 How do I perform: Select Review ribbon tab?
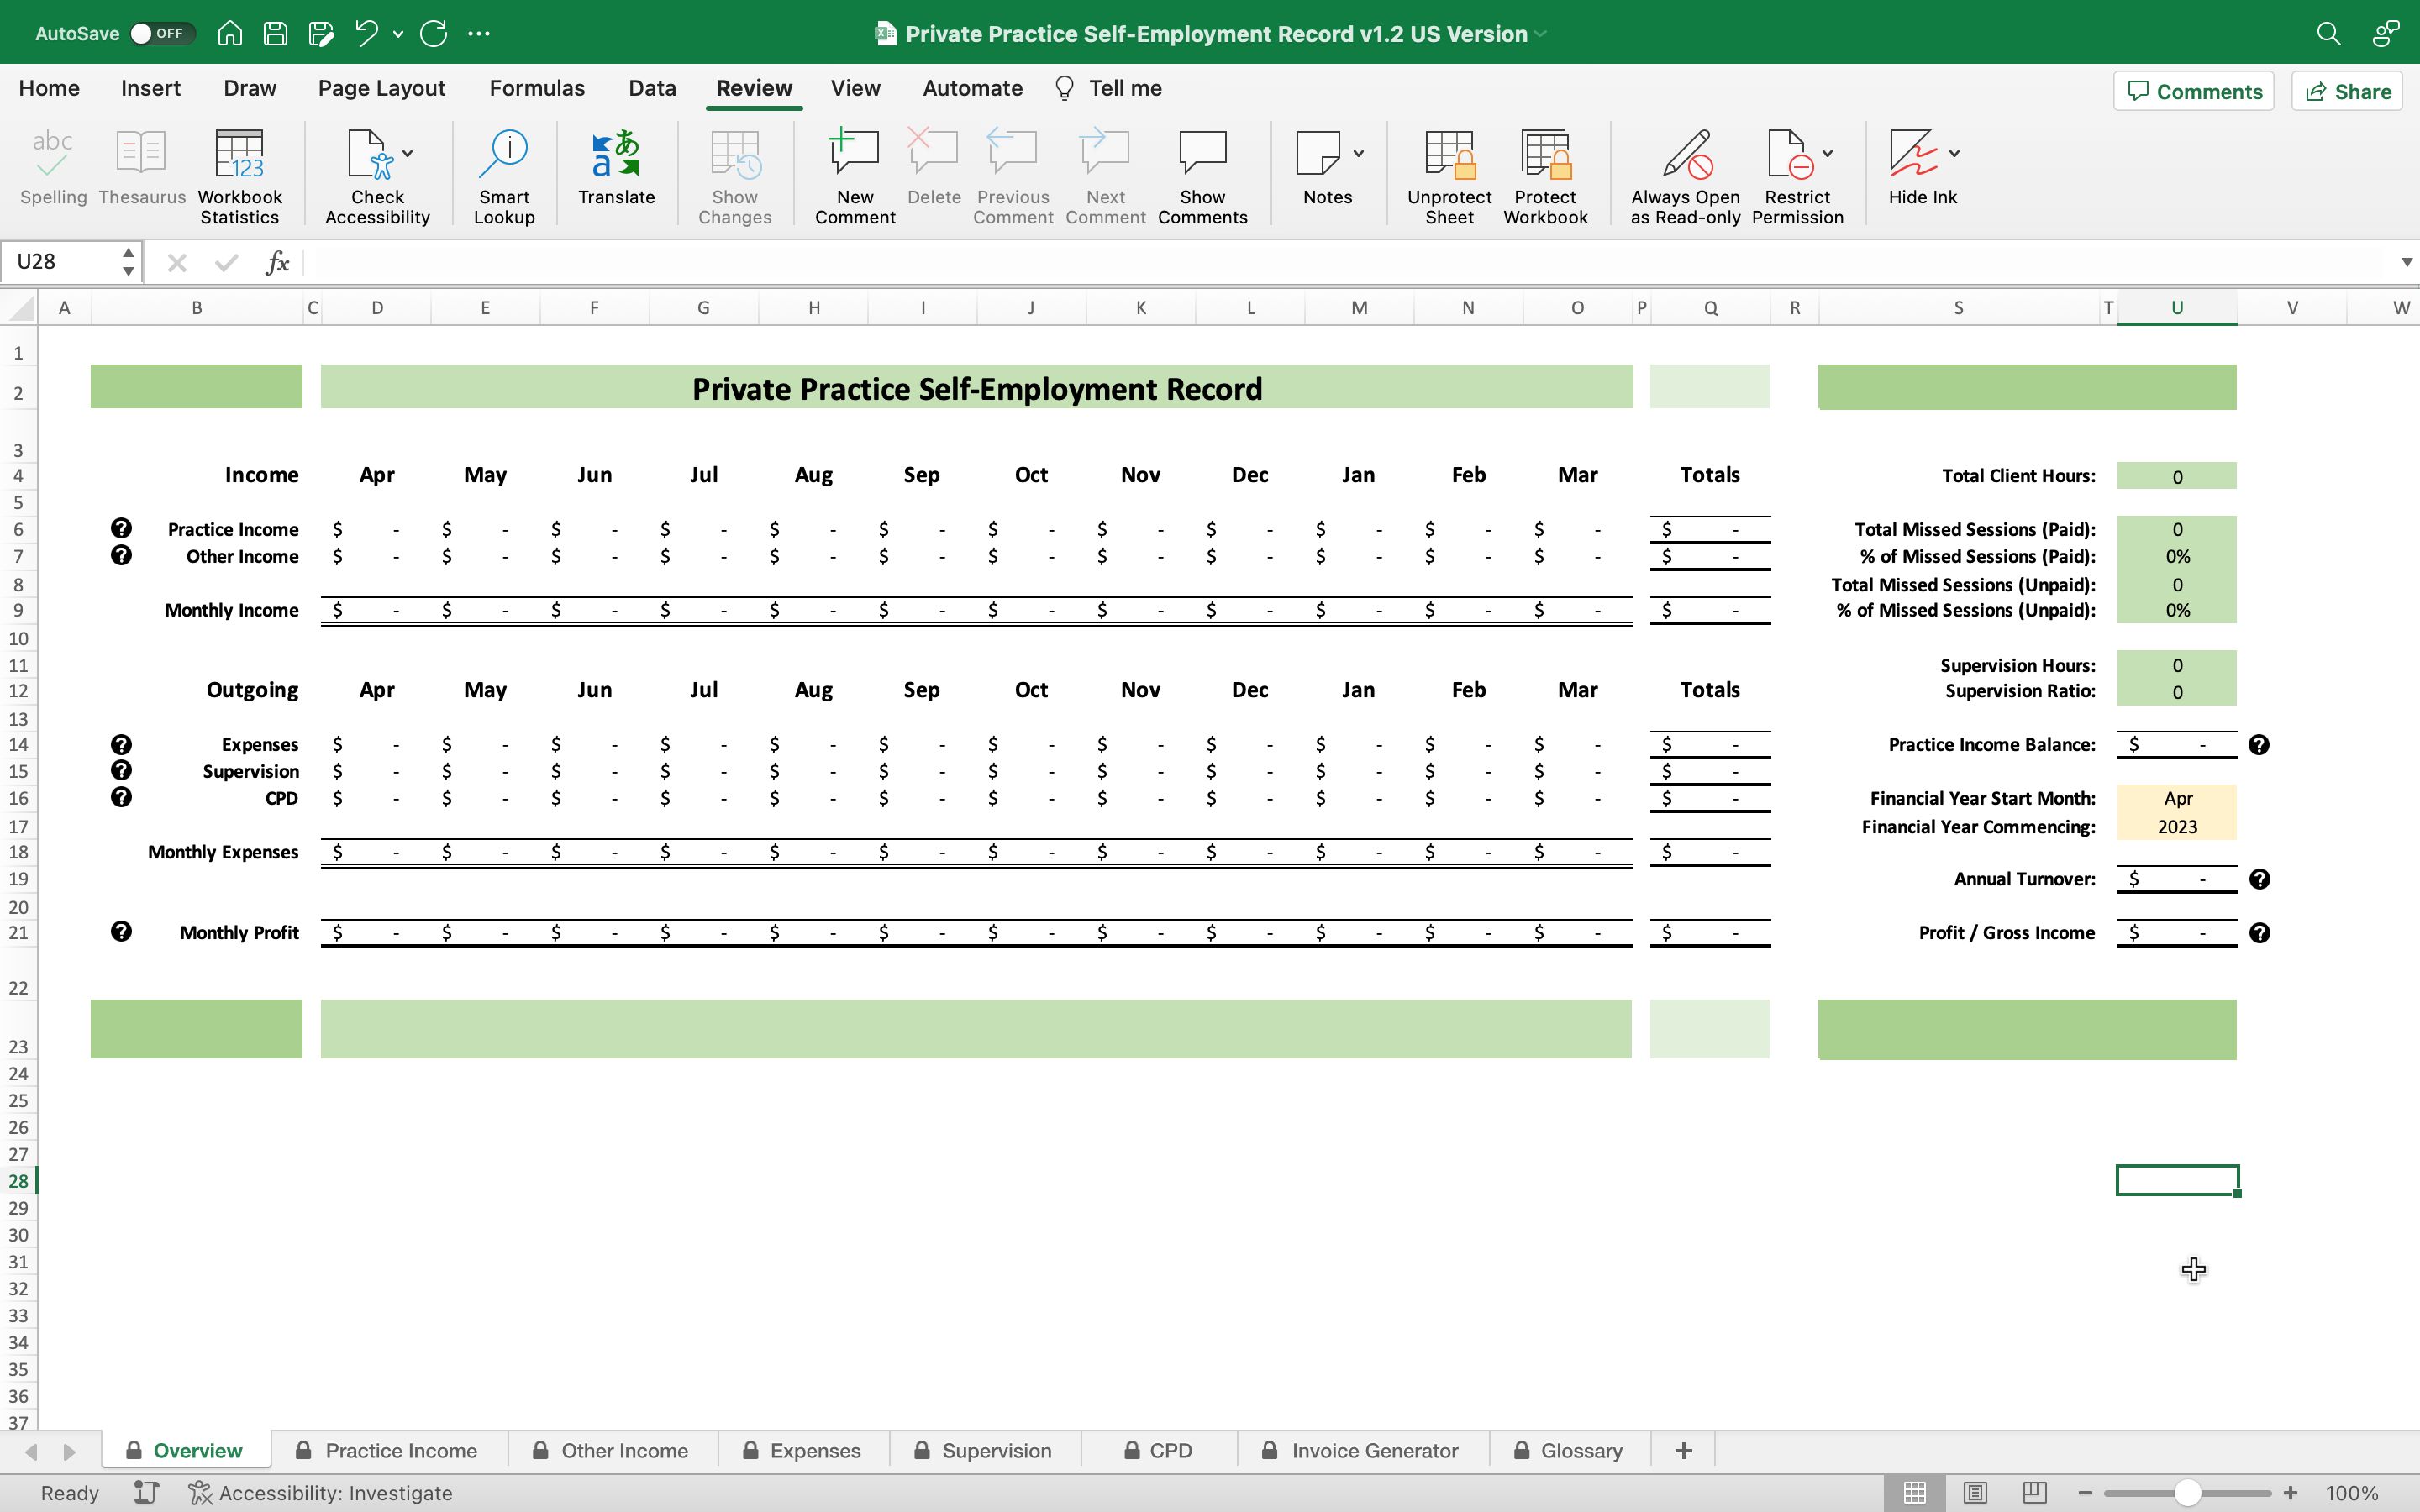pos(753,87)
